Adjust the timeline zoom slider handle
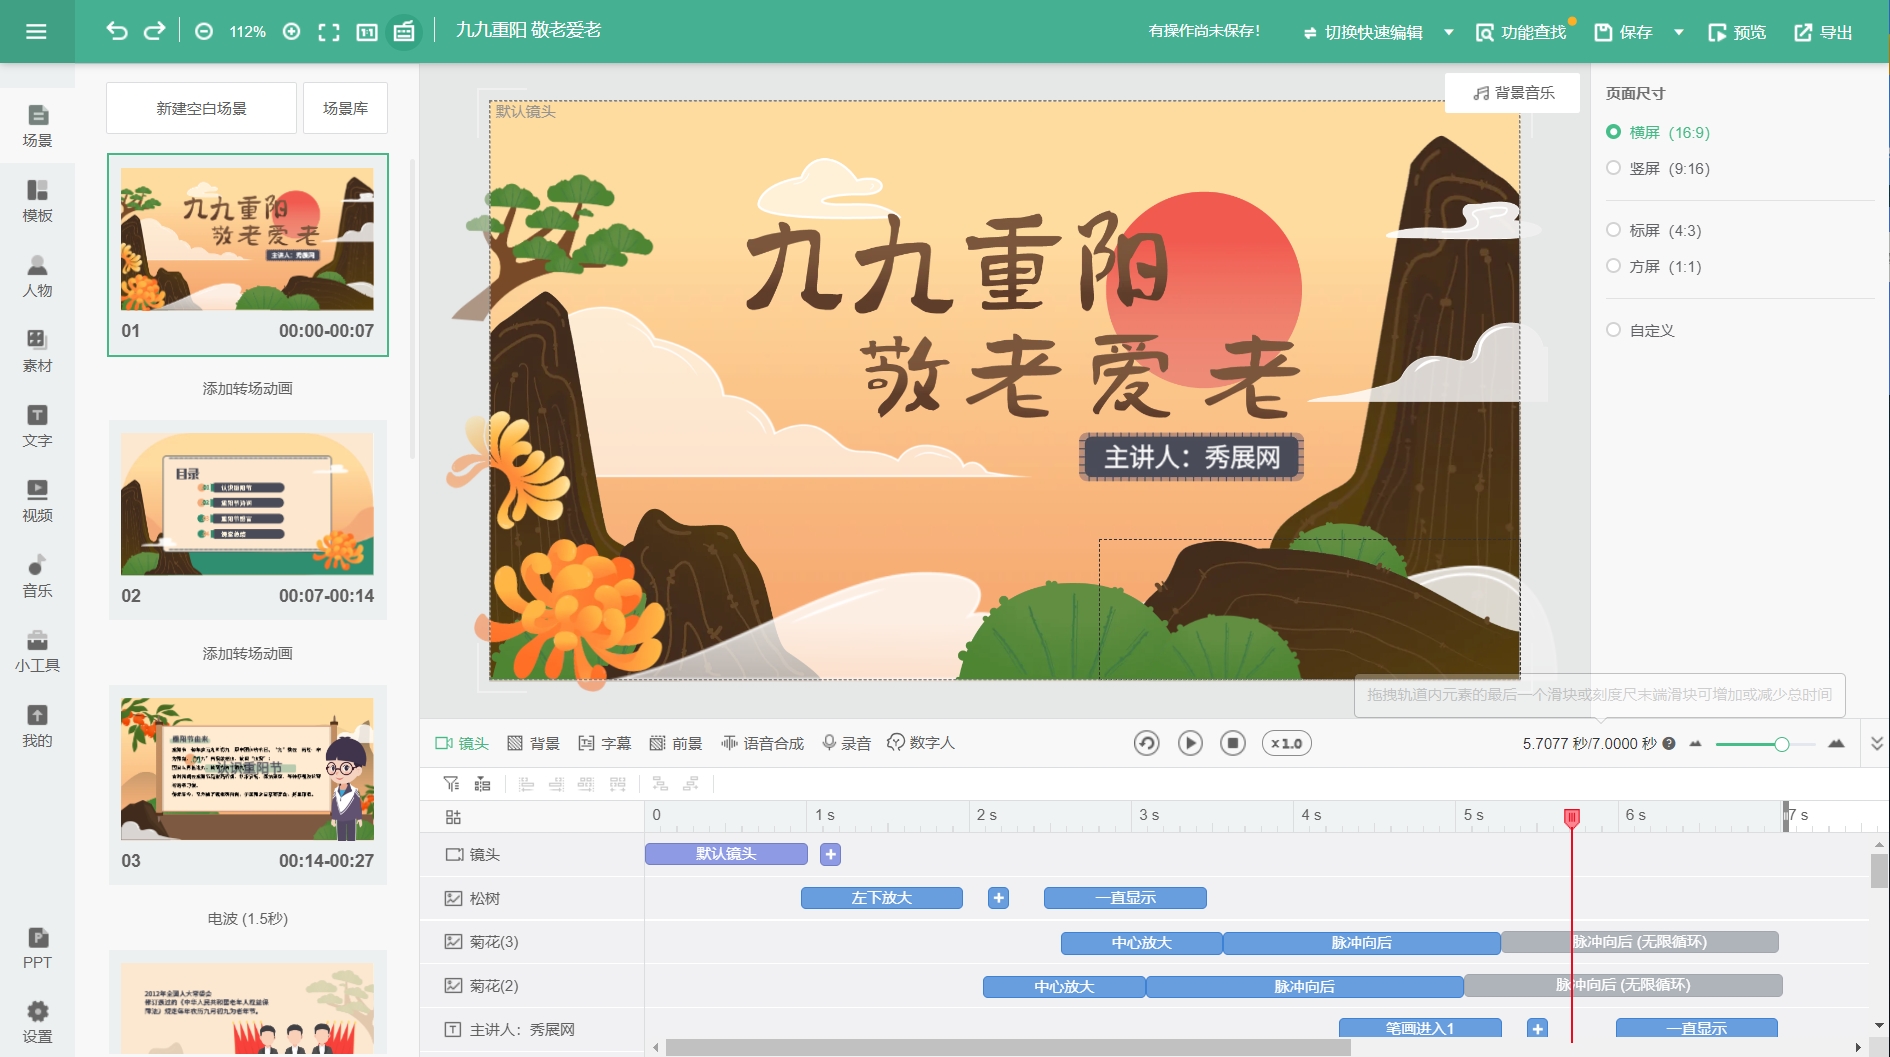This screenshot has height=1057, width=1890. [x=1781, y=744]
